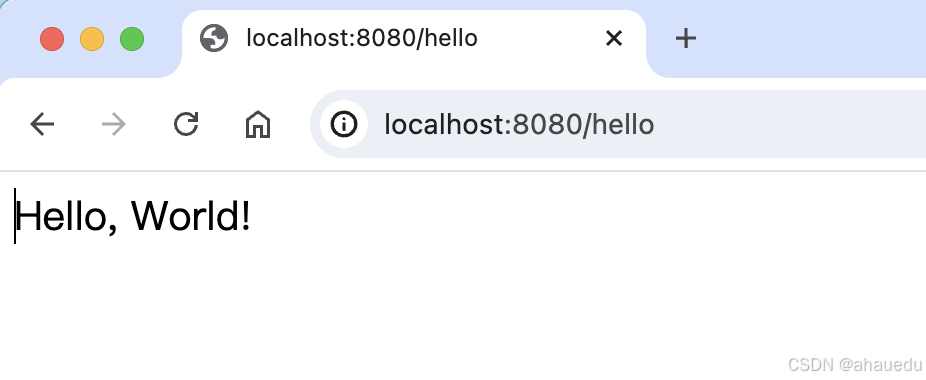
Task: Open the home page via house icon
Action: pos(258,125)
